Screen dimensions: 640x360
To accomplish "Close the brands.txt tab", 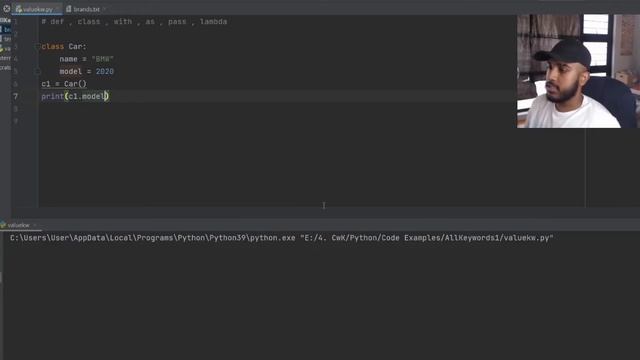I will pos(104,9).
